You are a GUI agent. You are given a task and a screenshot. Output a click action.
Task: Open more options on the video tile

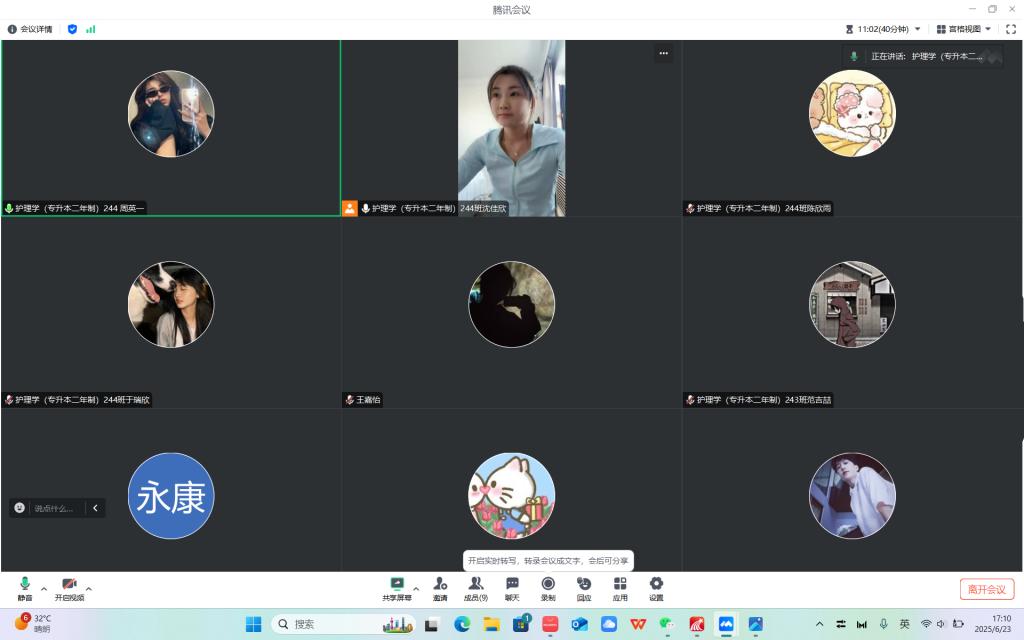[663, 53]
